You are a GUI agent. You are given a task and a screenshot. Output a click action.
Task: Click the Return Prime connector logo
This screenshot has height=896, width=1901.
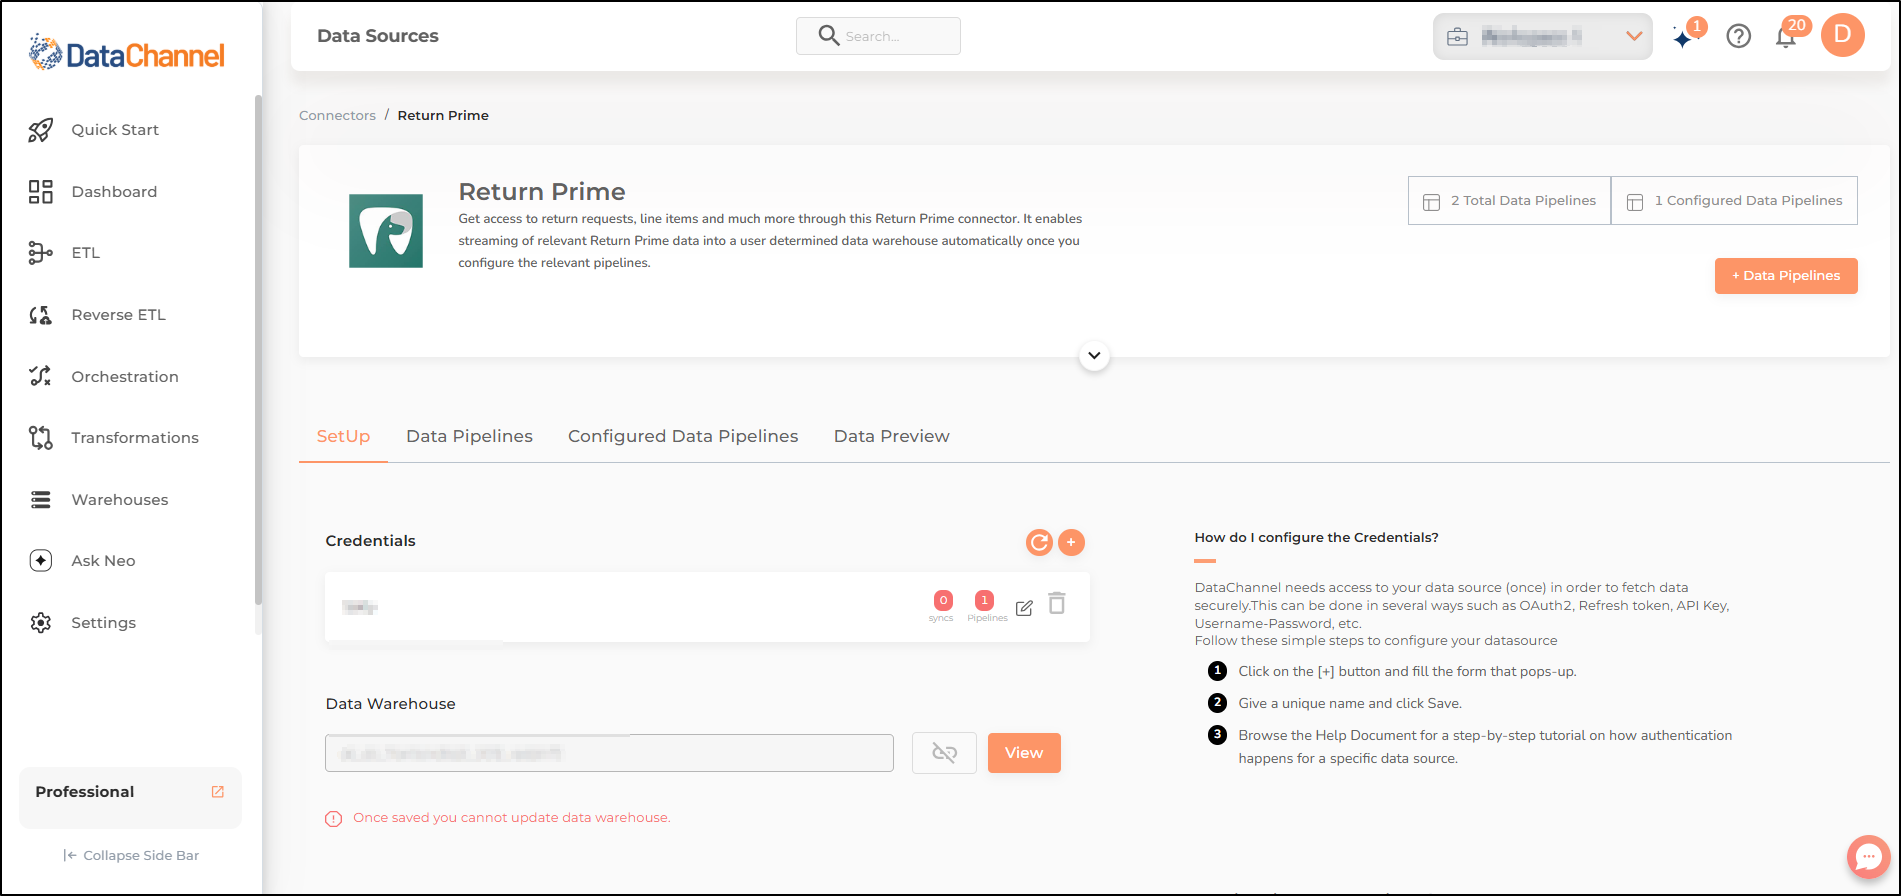point(386,231)
